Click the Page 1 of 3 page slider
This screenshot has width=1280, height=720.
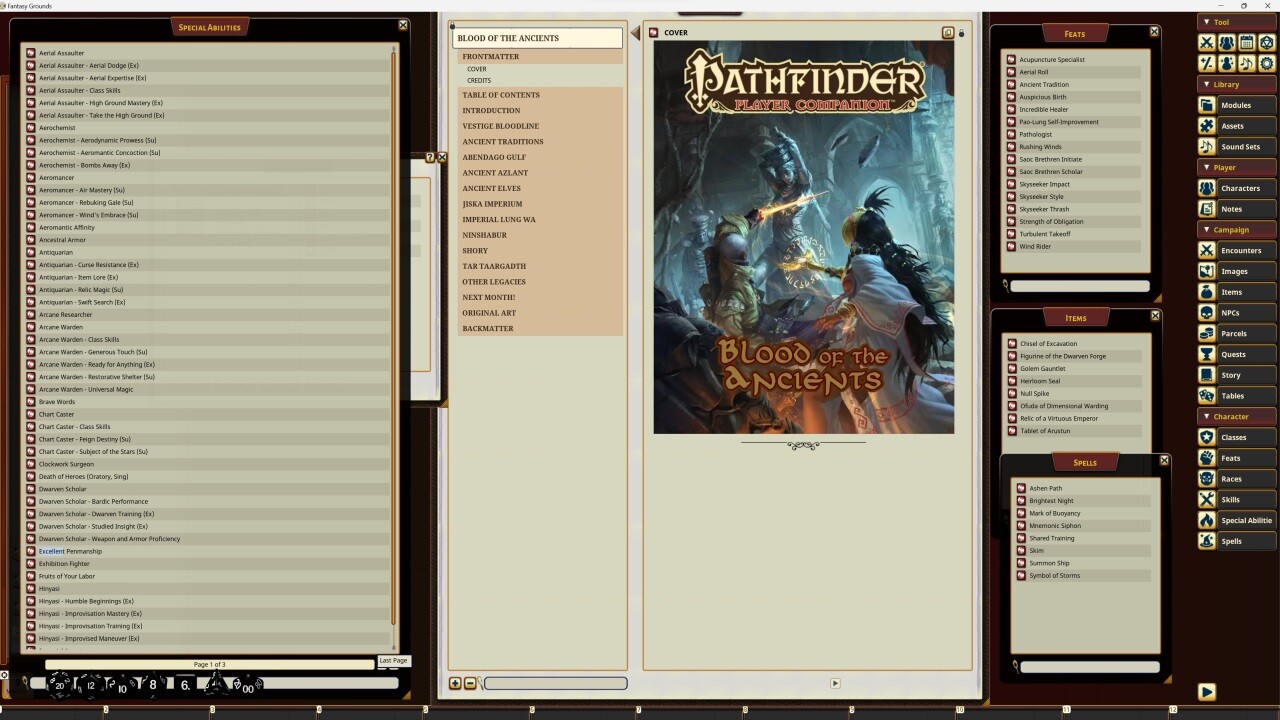click(x=207, y=663)
